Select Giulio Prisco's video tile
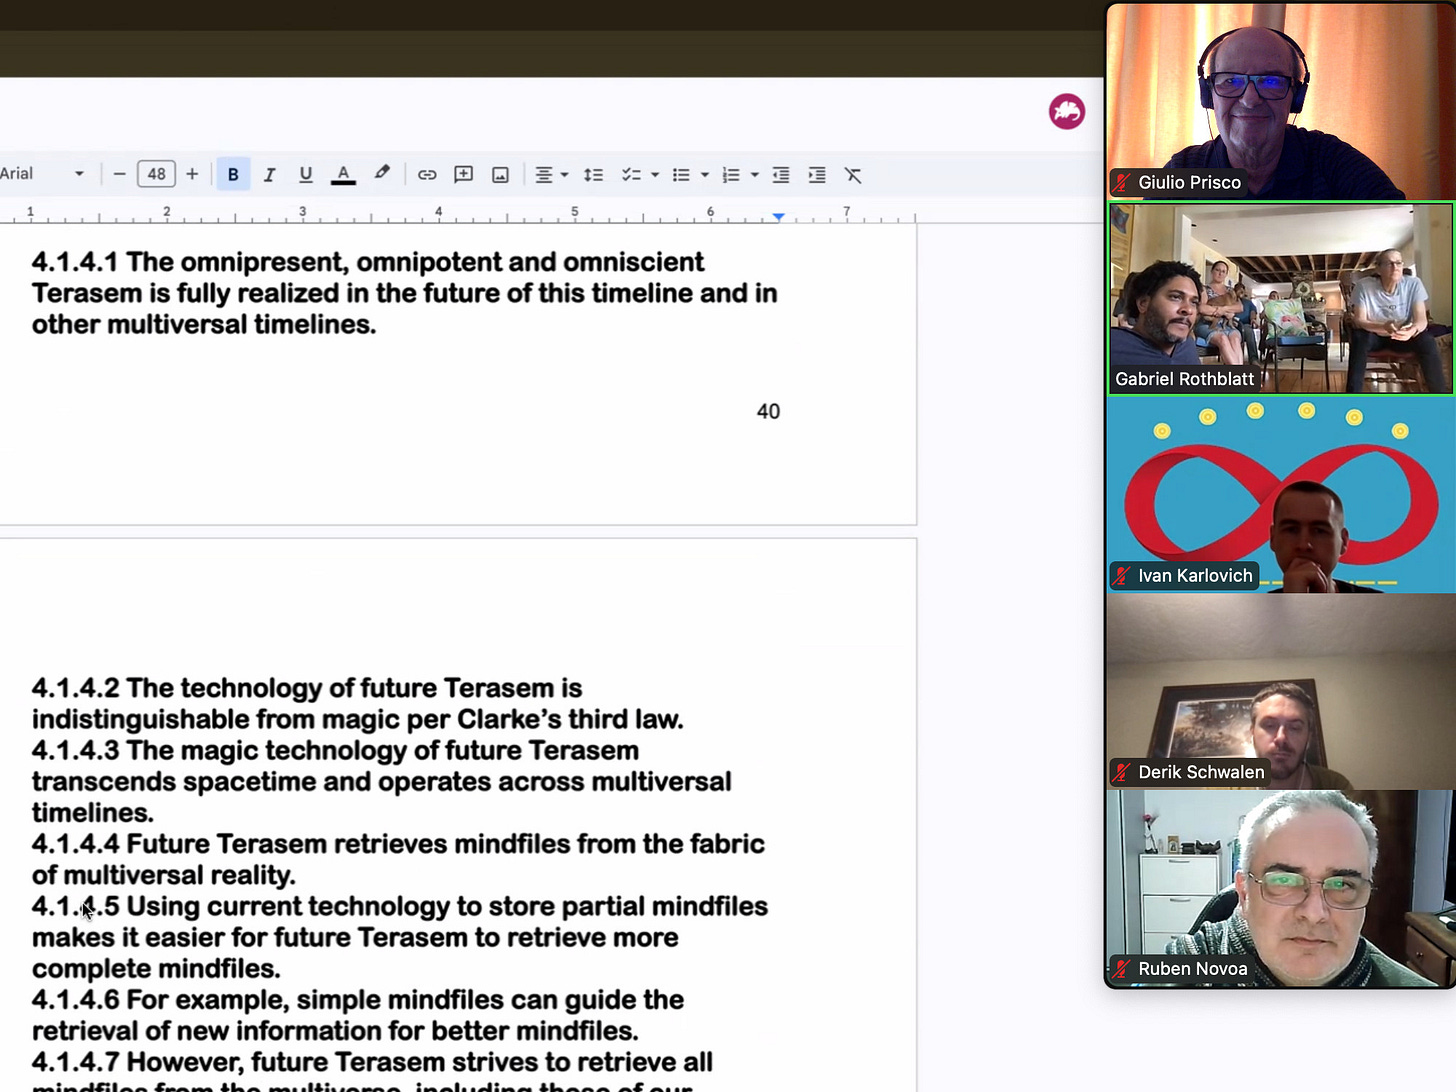The height and width of the screenshot is (1092, 1456). [x=1280, y=100]
